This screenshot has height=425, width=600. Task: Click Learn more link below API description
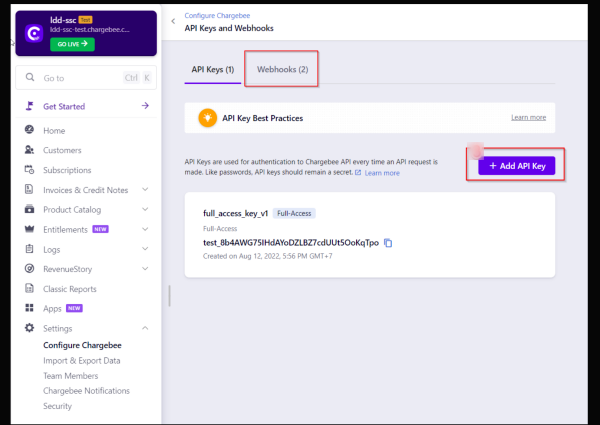(382, 173)
